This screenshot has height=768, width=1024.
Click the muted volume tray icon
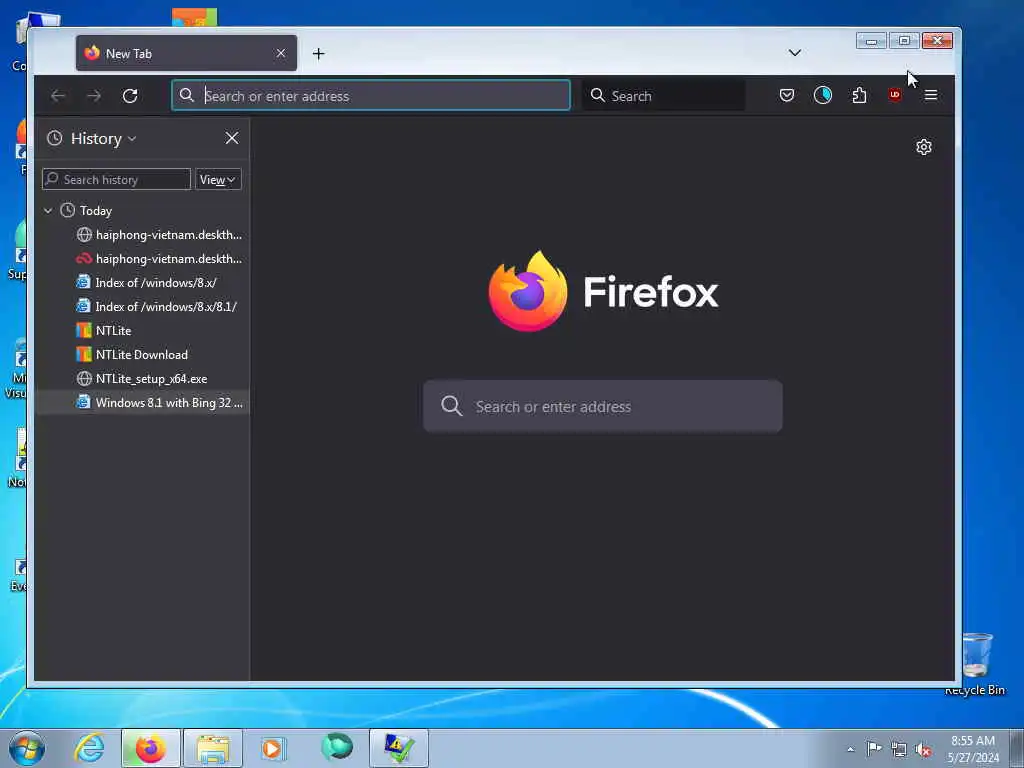pyautogui.click(x=923, y=750)
